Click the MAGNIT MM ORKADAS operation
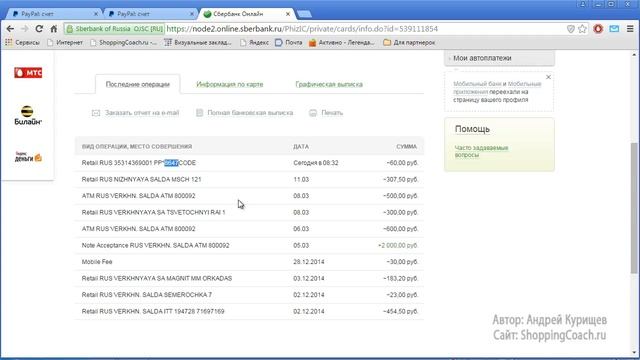The image size is (640, 360). click(x=157, y=278)
